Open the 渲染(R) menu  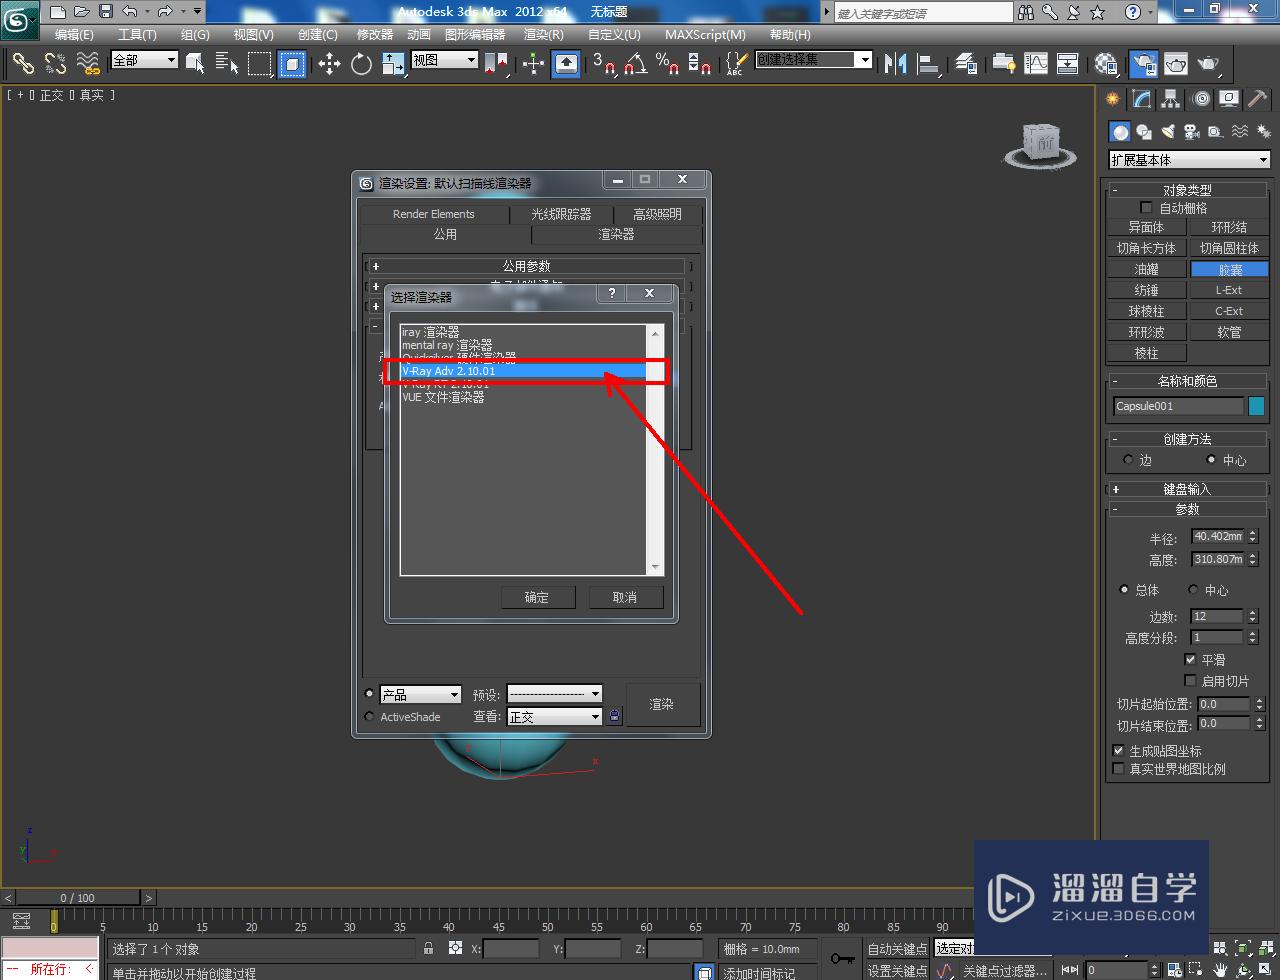tap(544, 35)
